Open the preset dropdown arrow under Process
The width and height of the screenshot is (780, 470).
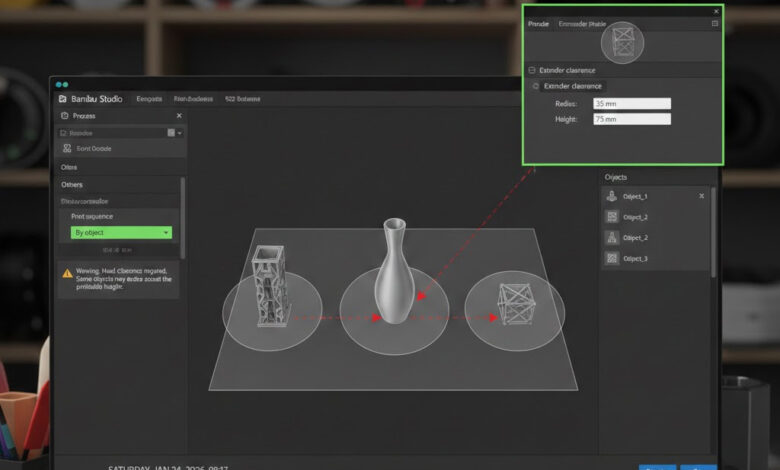pyautogui.click(x=179, y=132)
